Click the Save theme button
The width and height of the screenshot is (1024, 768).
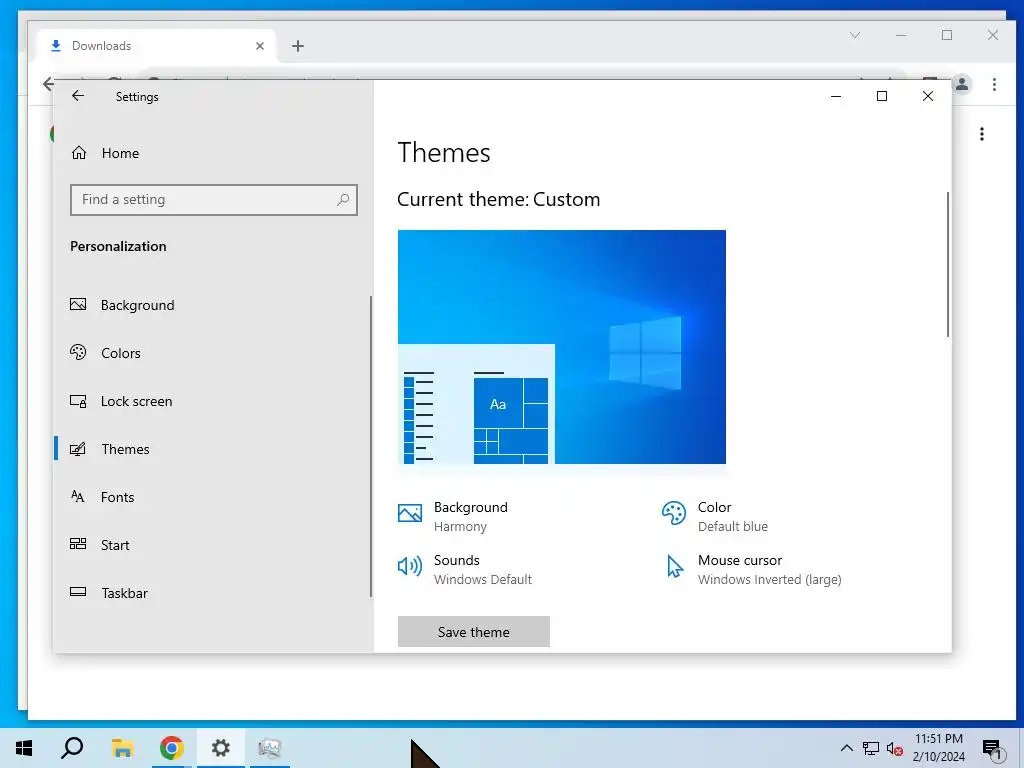[473, 632]
